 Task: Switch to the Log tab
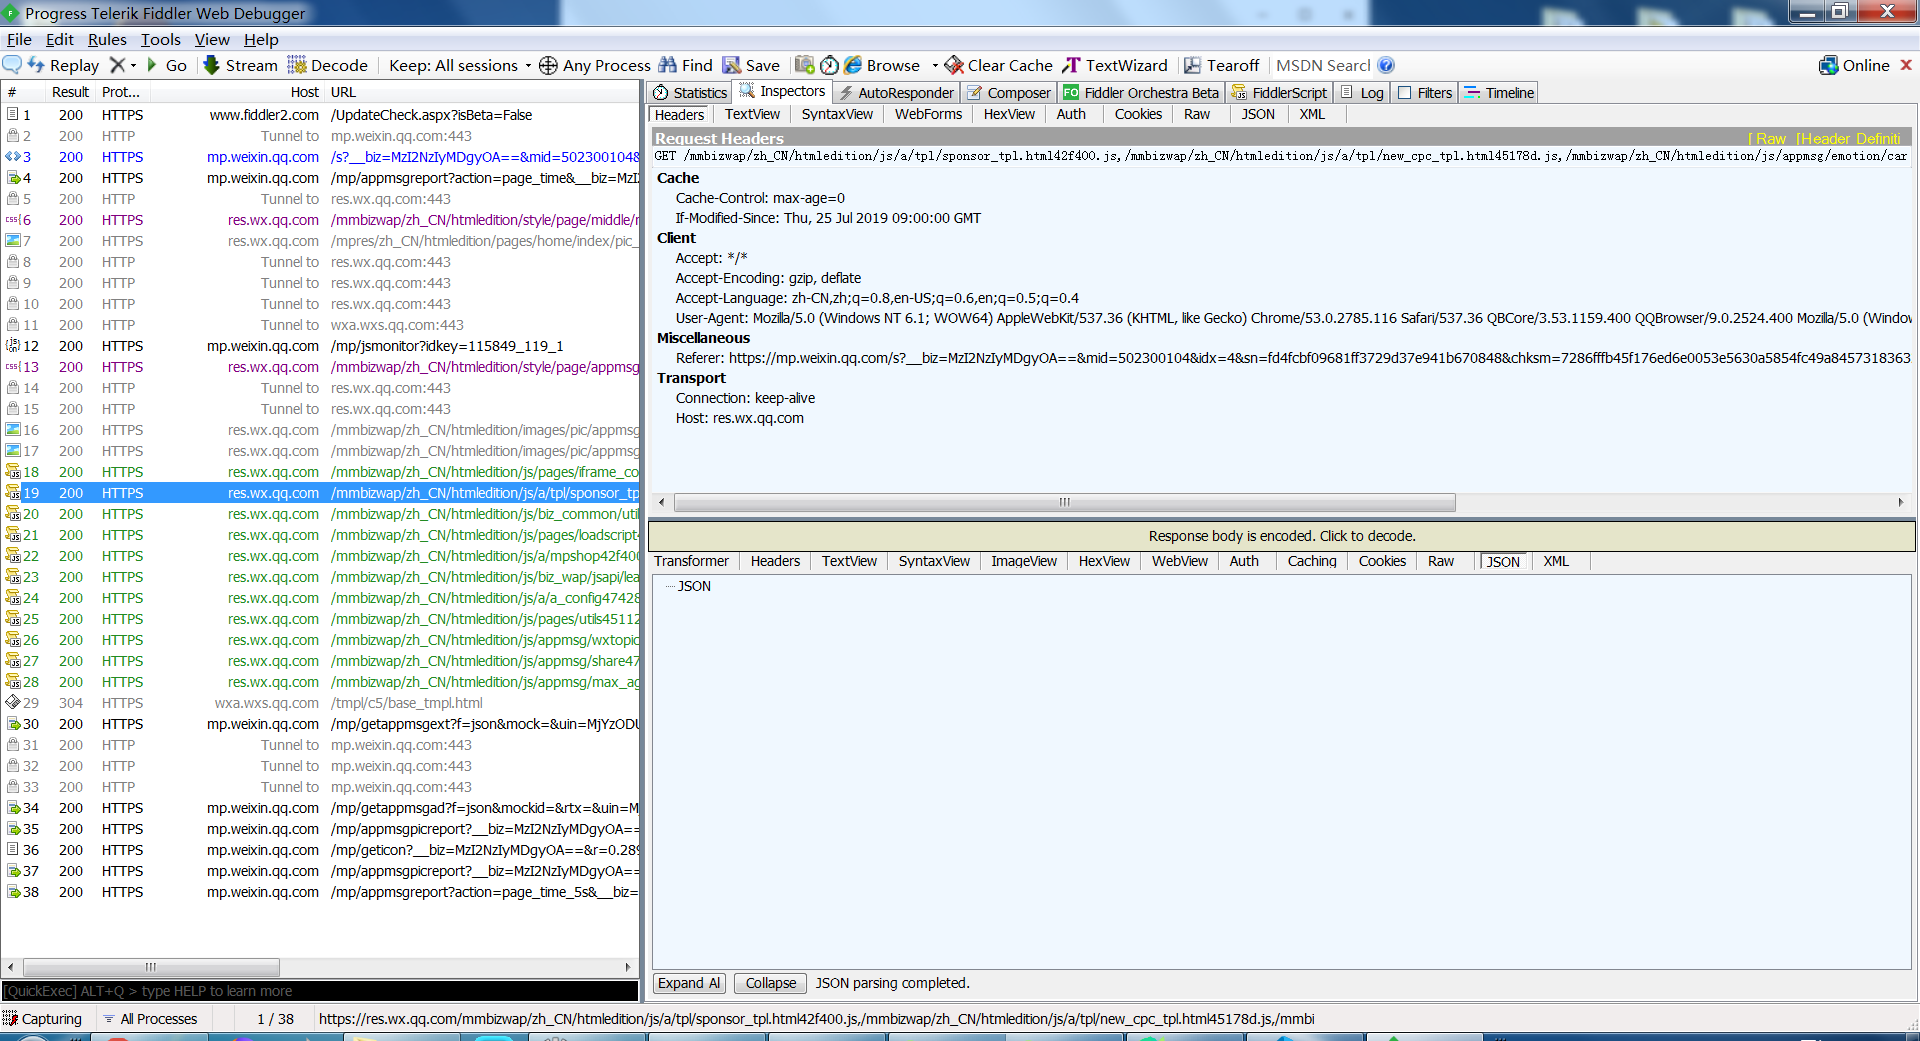click(1362, 93)
